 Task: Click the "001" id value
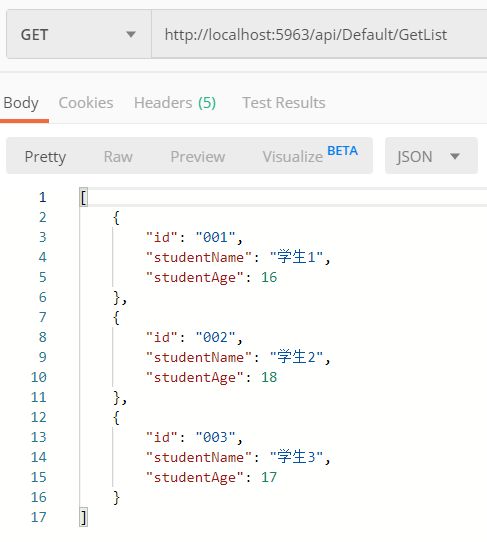pos(216,237)
